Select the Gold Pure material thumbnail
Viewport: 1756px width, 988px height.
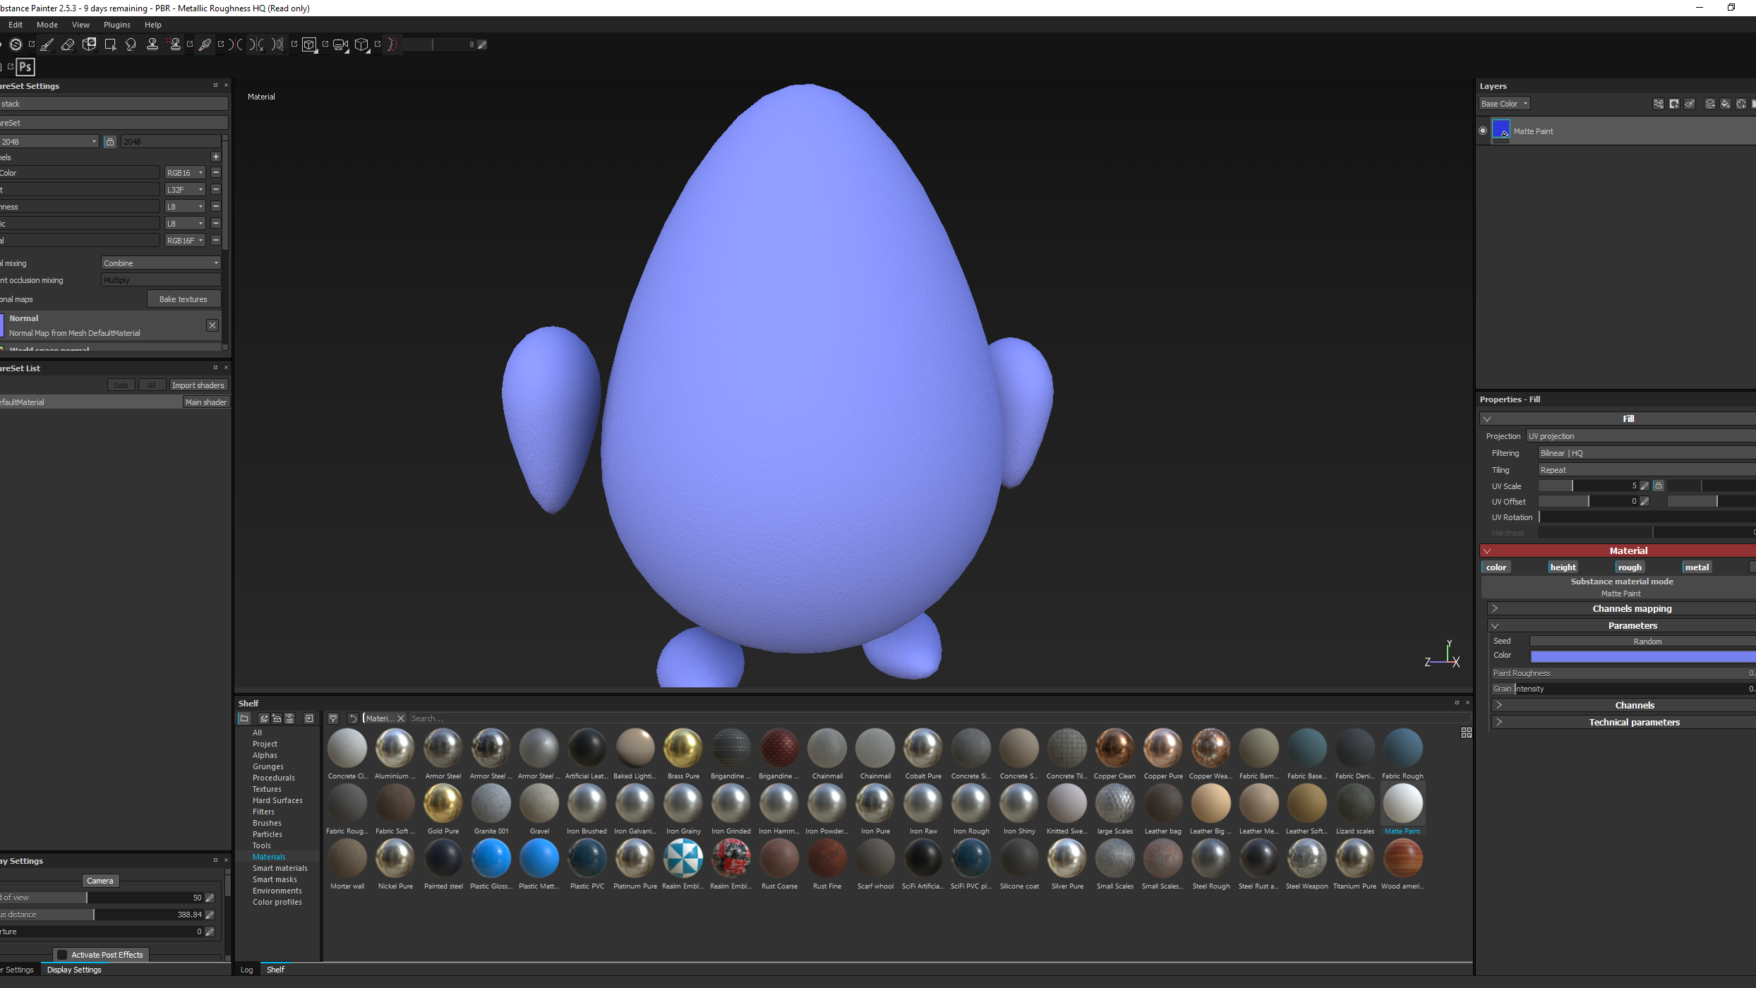click(x=443, y=803)
